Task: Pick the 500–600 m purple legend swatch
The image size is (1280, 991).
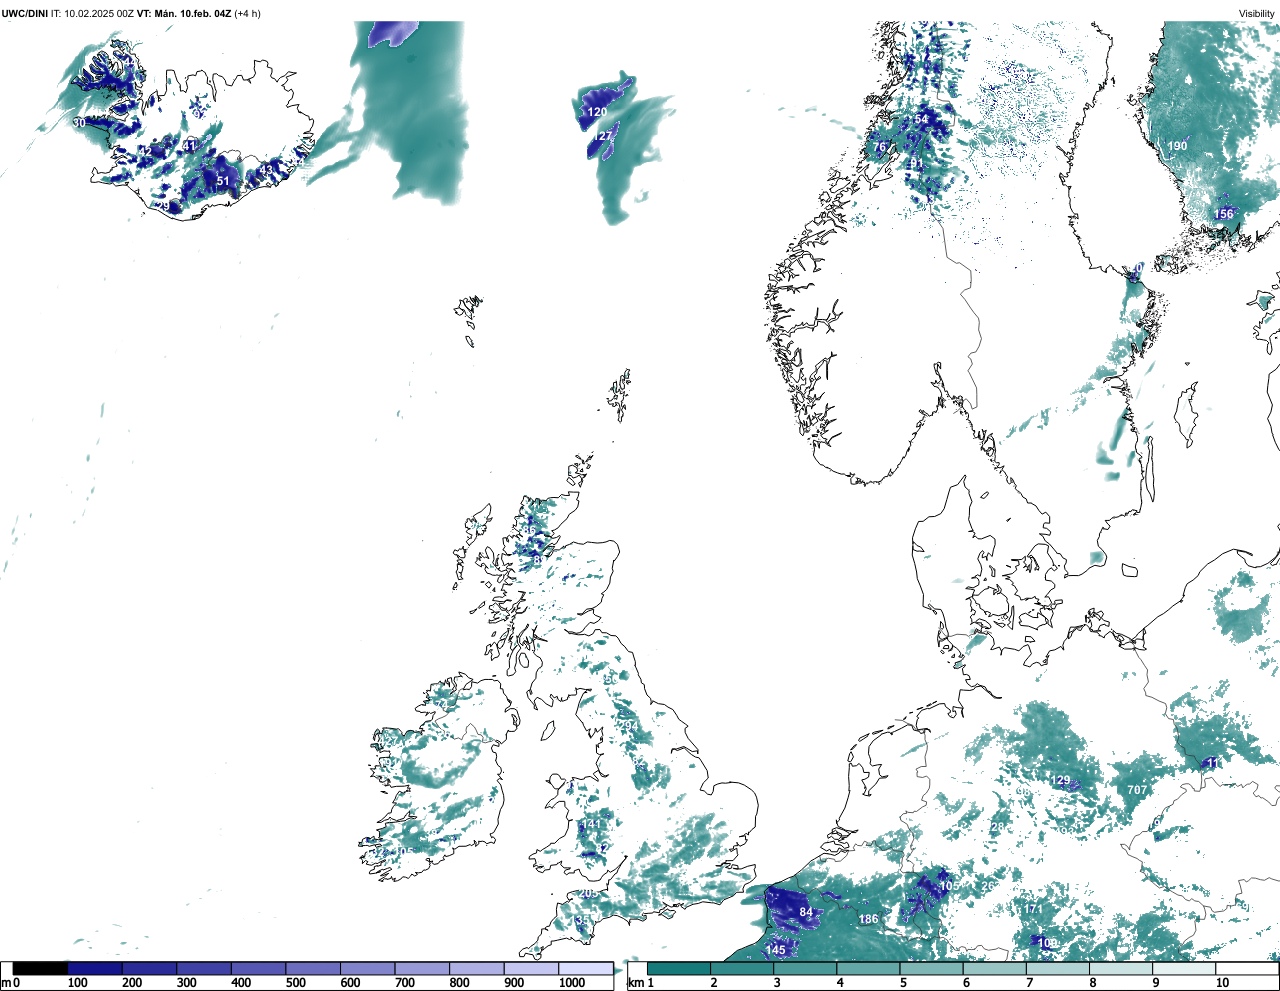Action: tap(313, 969)
